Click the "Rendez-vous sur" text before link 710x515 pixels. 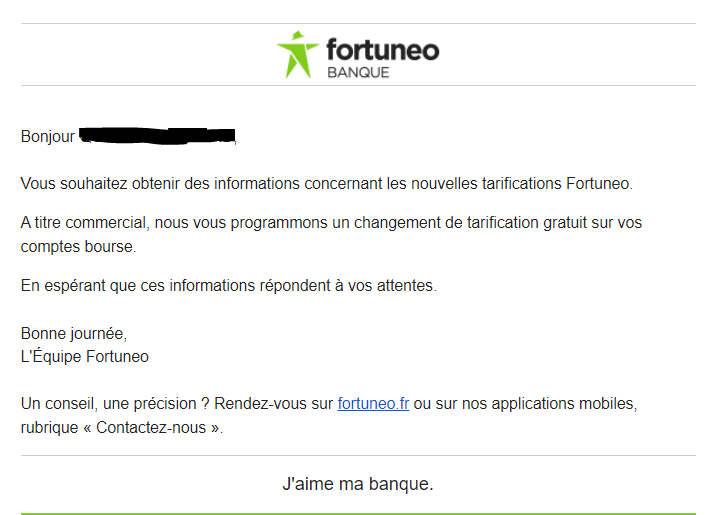[x=273, y=403]
